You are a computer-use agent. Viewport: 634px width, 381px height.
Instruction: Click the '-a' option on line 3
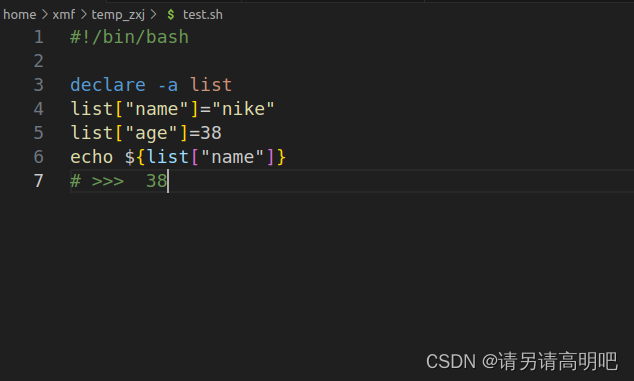pyautogui.click(x=167, y=85)
